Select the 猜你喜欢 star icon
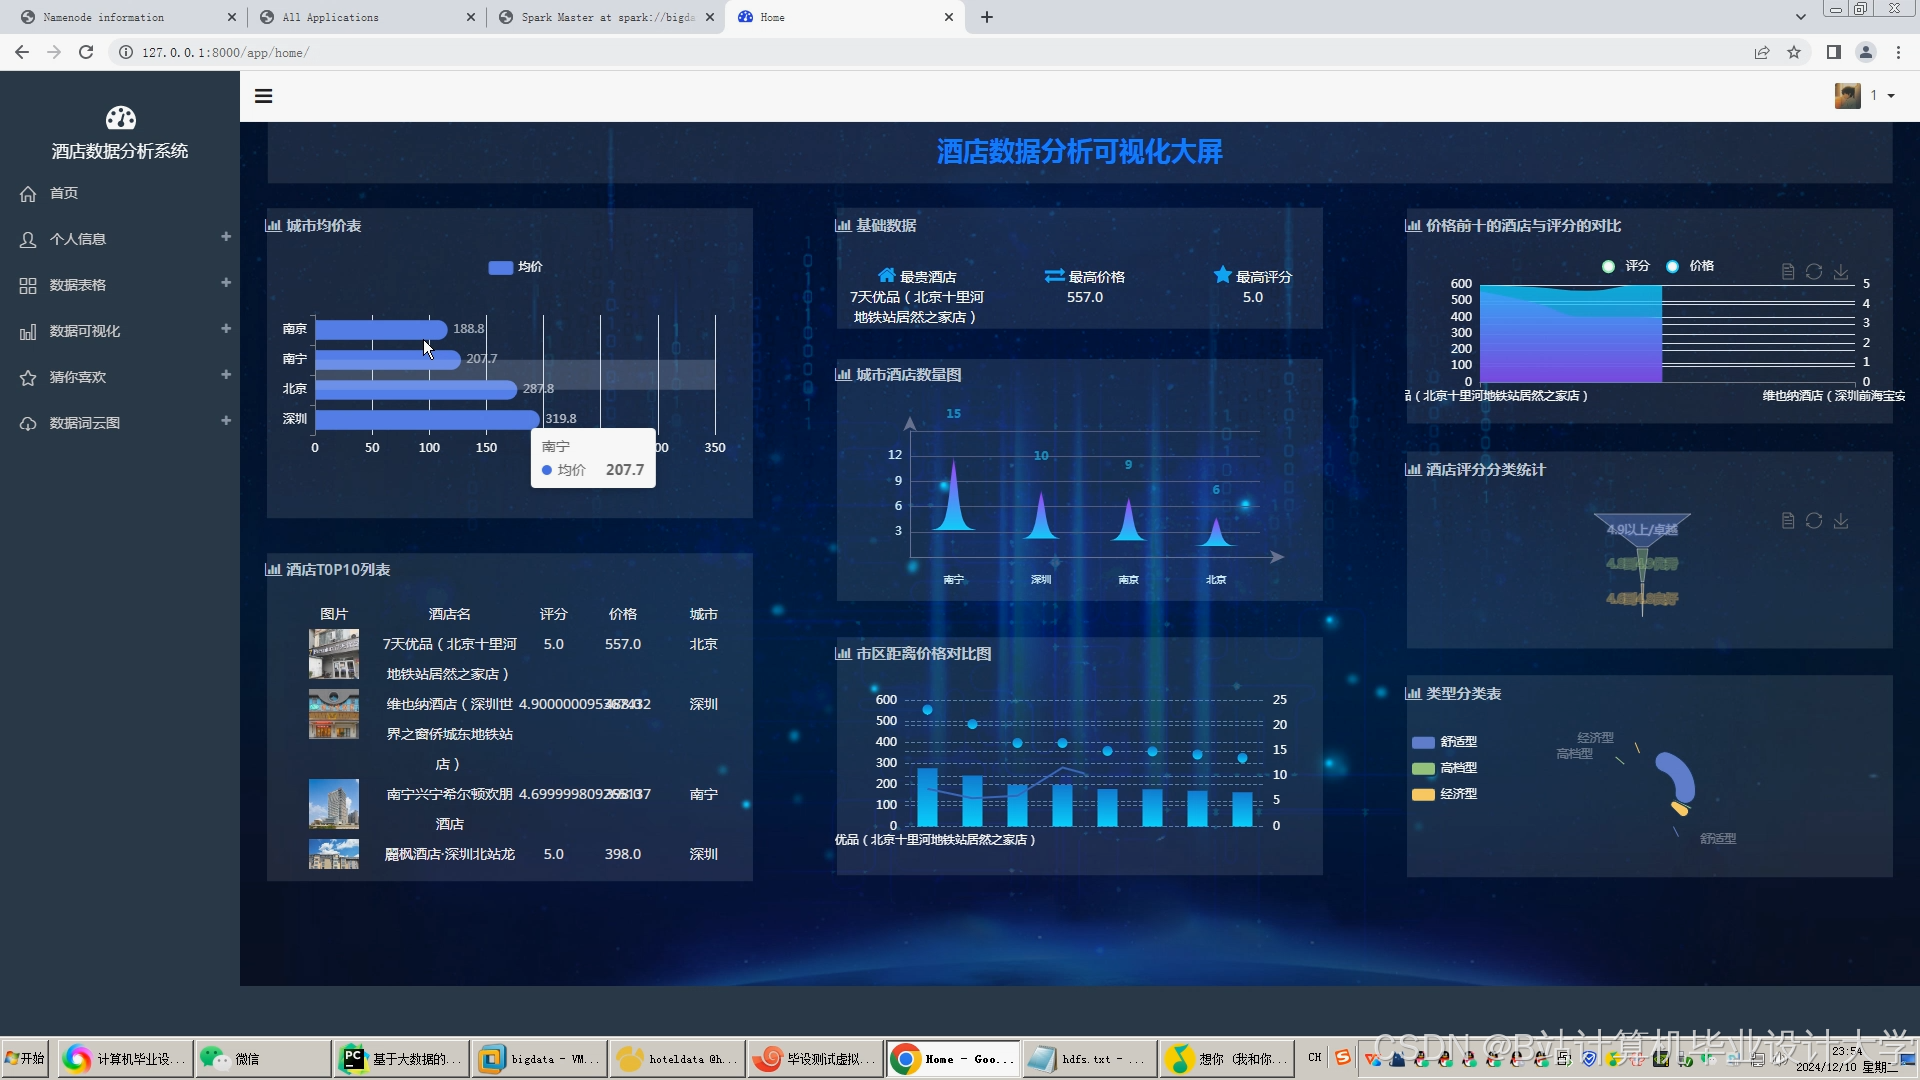1920x1080 pixels. pyautogui.click(x=27, y=377)
